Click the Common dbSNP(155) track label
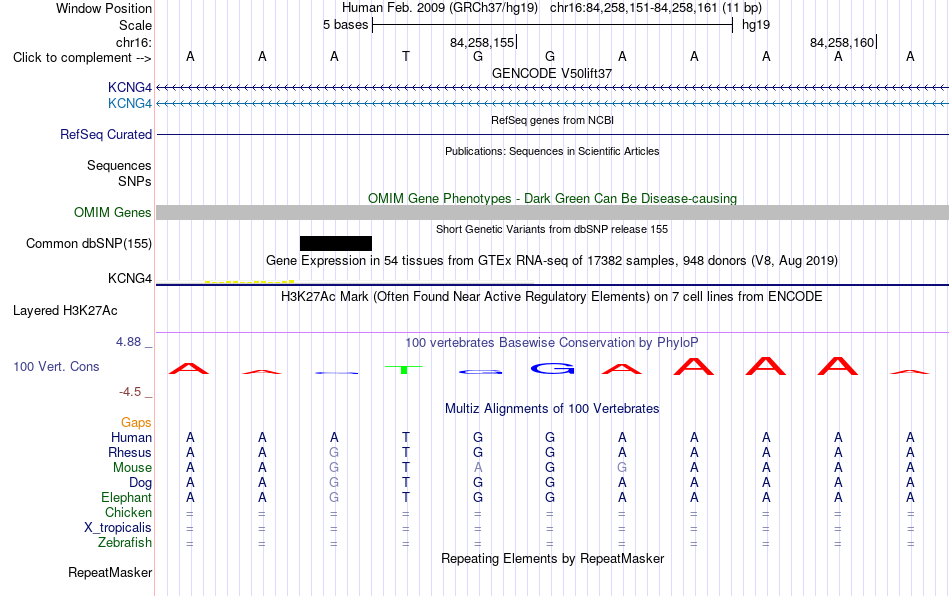The width and height of the screenshot is (950, 596). tap(89, 243)
